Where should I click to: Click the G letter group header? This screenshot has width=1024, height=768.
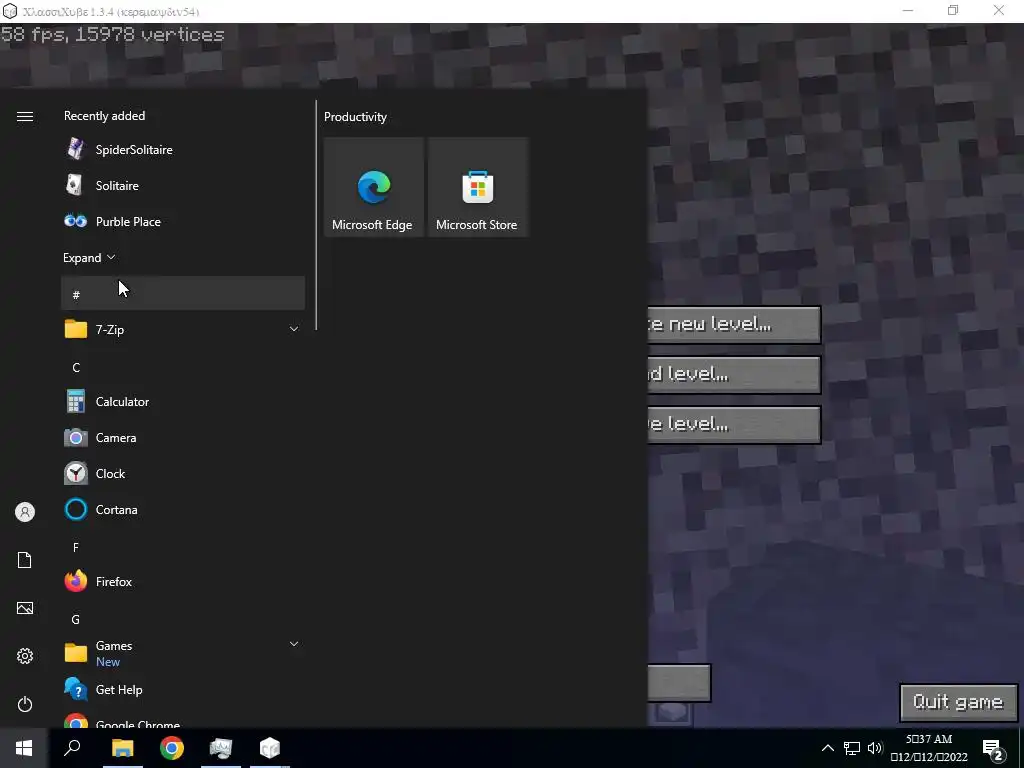click(x=183, y=619)
